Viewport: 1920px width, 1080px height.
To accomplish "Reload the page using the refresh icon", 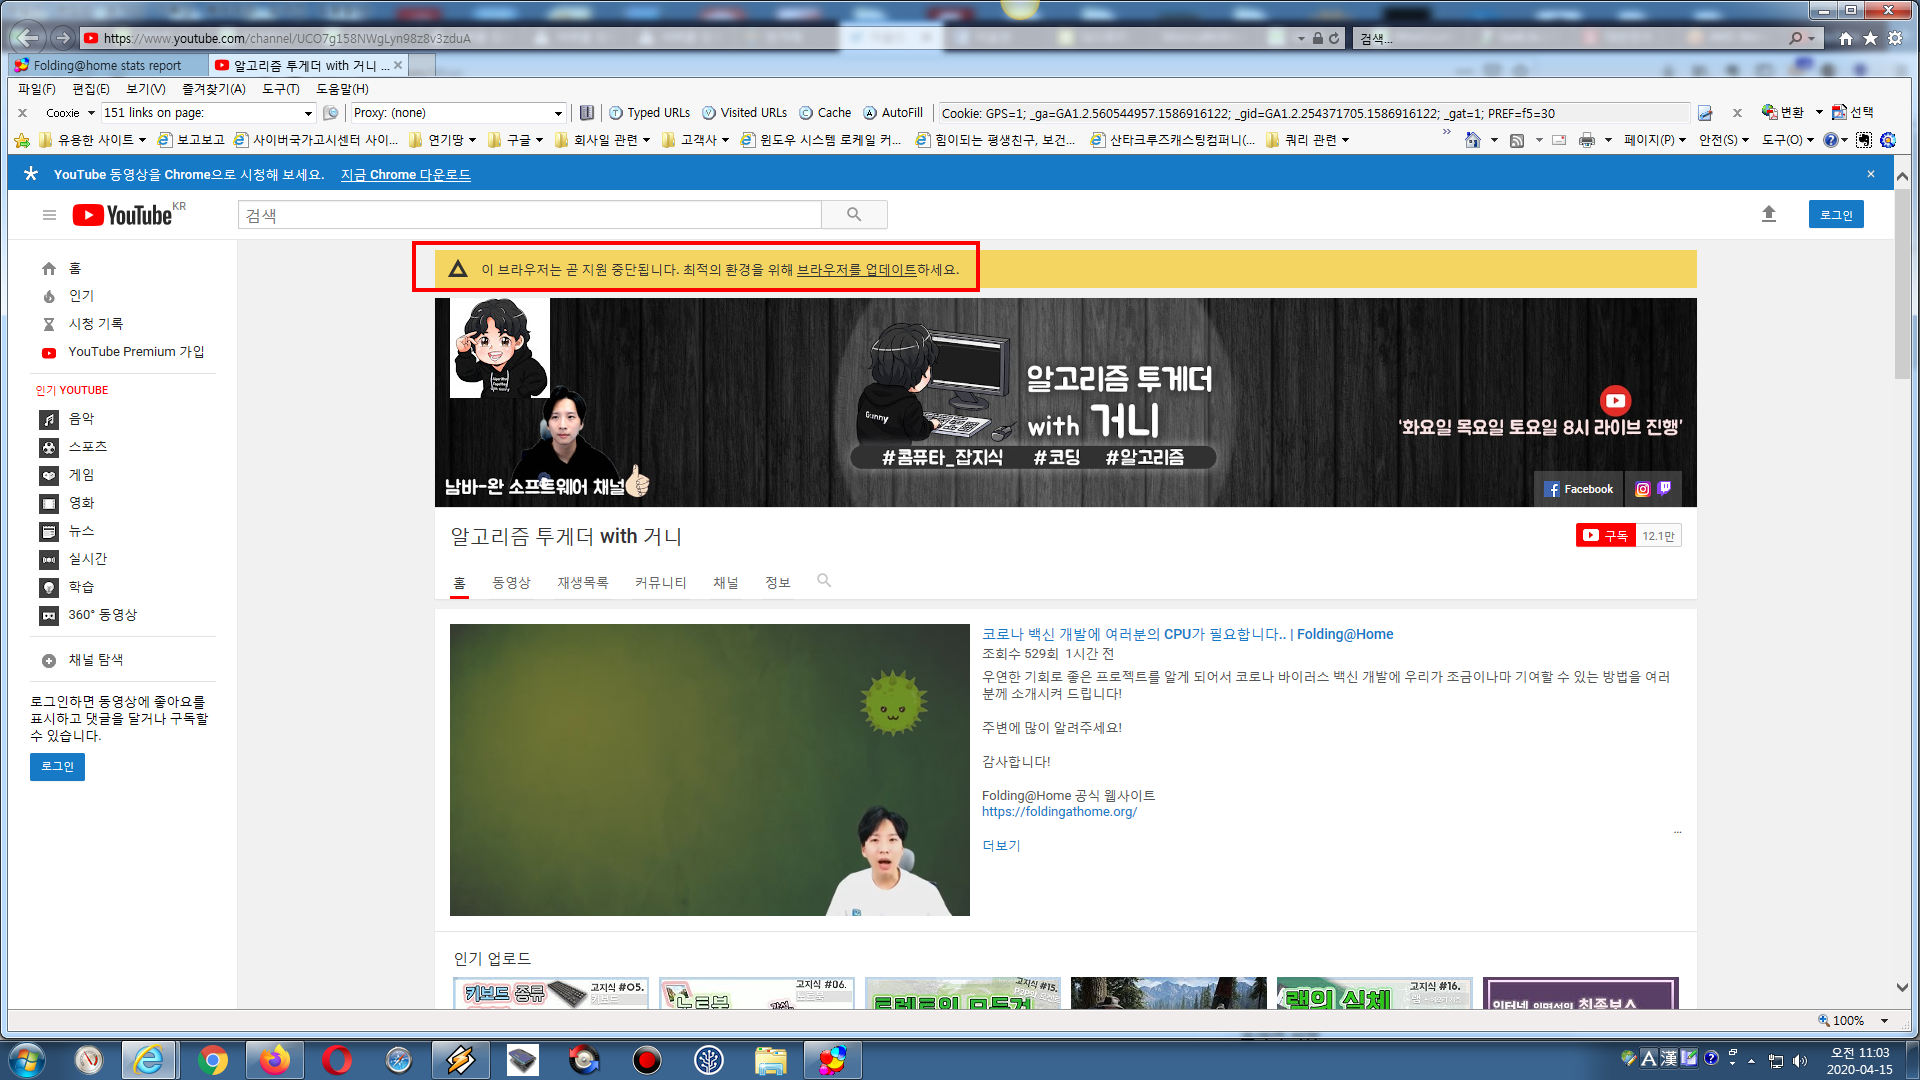I will pyautogui.click(x=1334, y=38).
